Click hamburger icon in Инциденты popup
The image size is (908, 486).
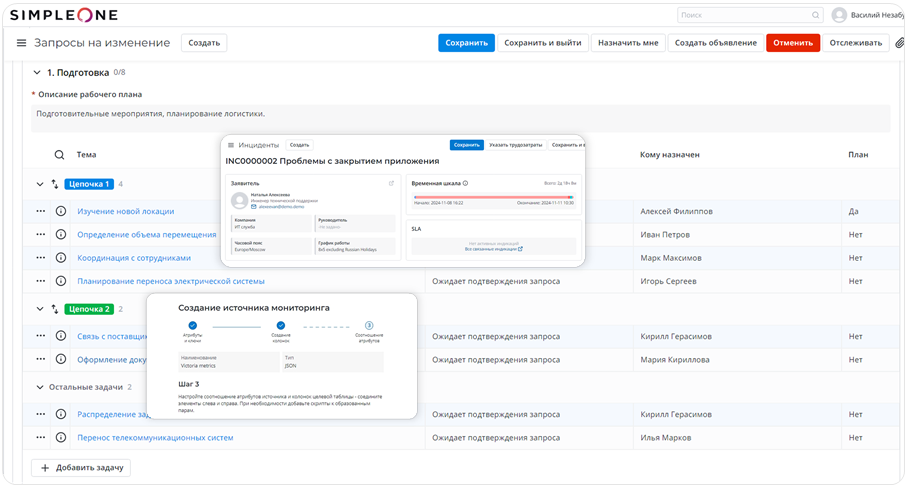[231, 145]
